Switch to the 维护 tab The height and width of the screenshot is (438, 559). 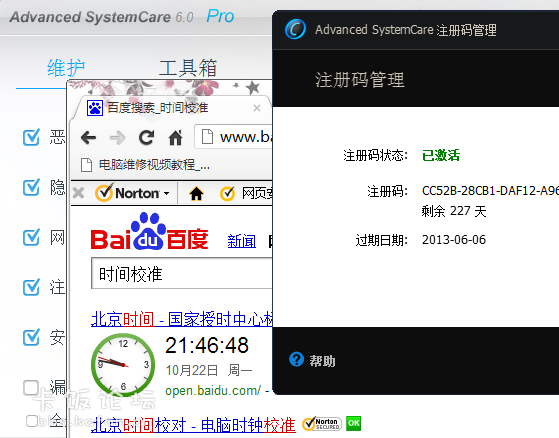[x=66, y=68]
